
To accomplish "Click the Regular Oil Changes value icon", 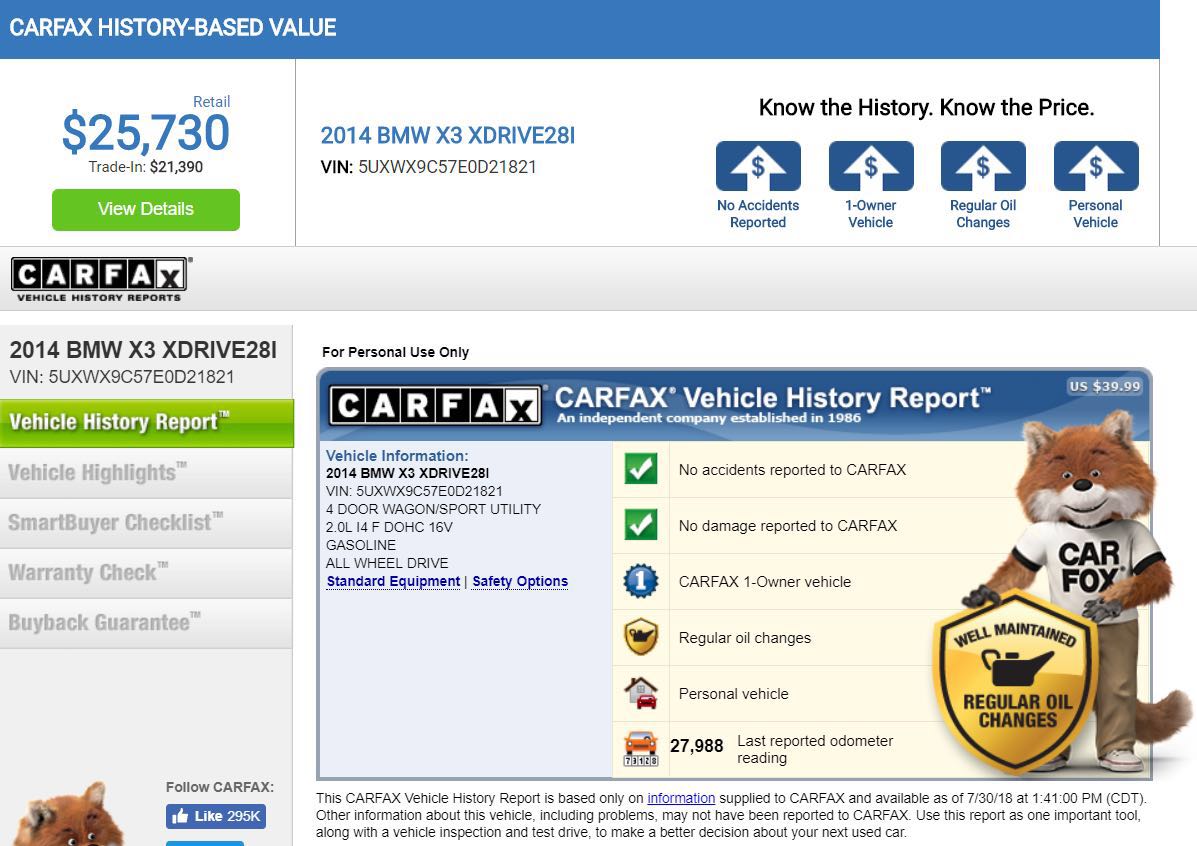I will 983,166.
